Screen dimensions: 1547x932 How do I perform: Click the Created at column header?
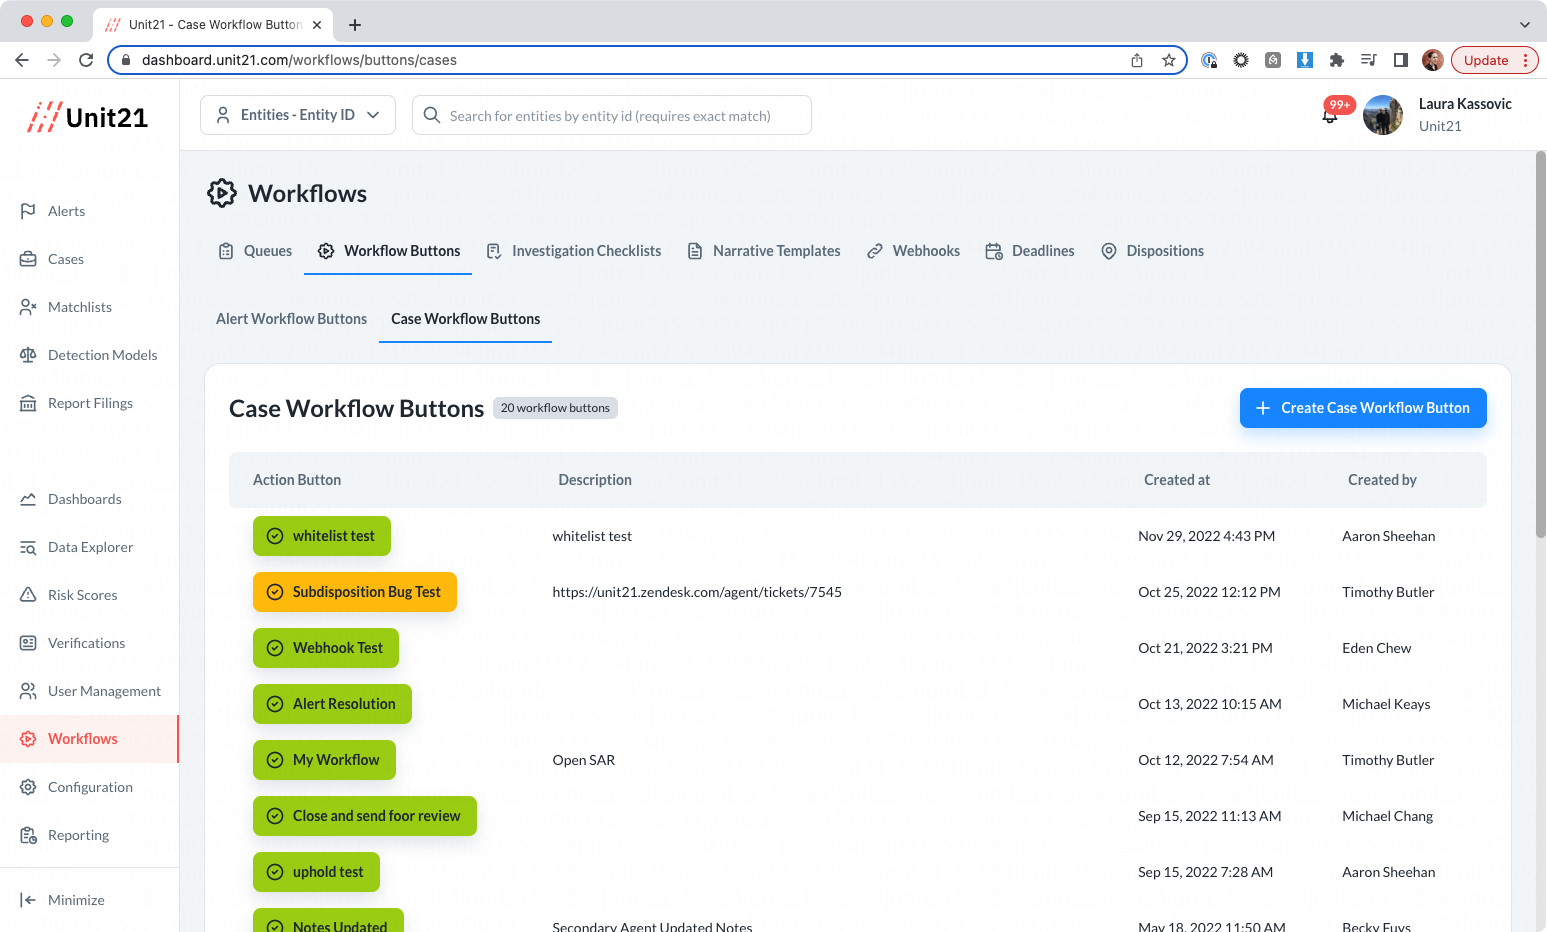1177,480
